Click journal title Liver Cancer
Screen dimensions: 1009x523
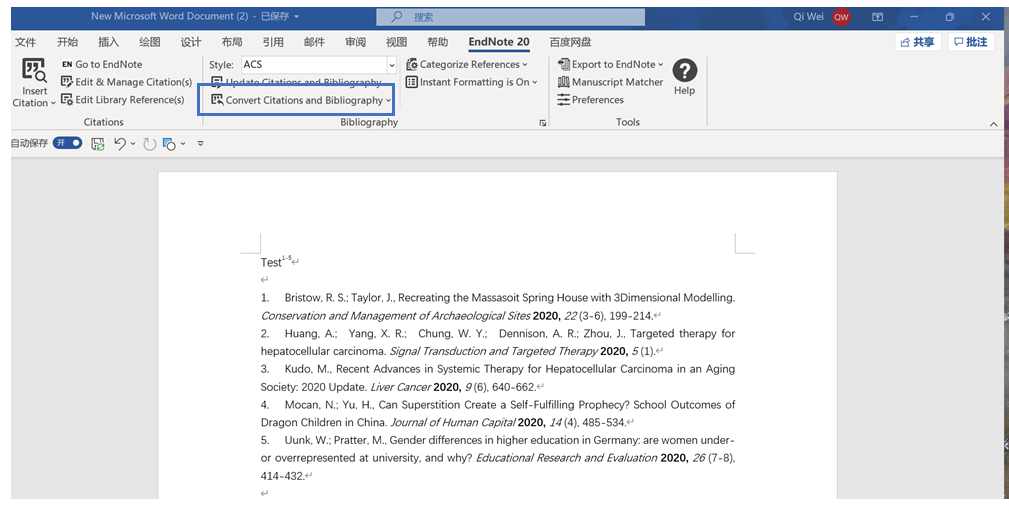tap(400, 387)
